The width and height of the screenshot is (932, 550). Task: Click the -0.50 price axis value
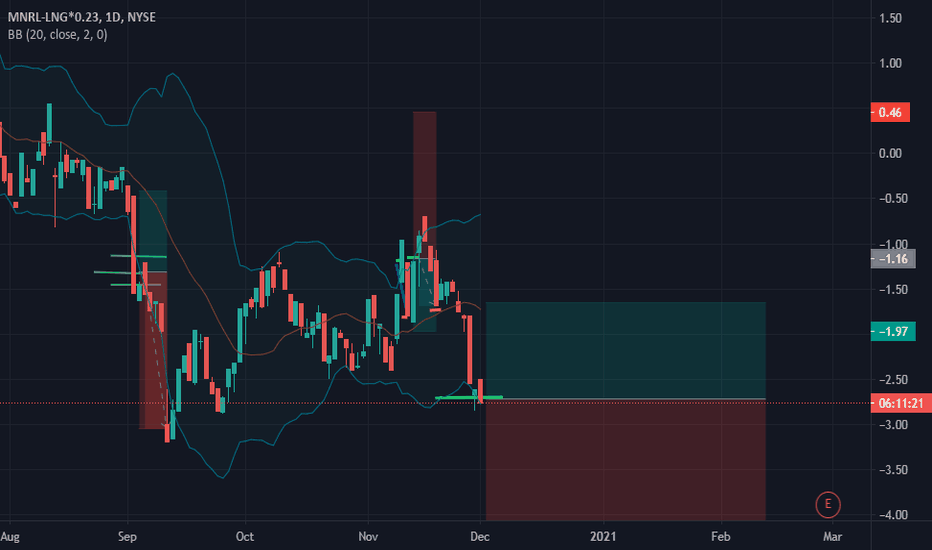(x=893, y=199)
